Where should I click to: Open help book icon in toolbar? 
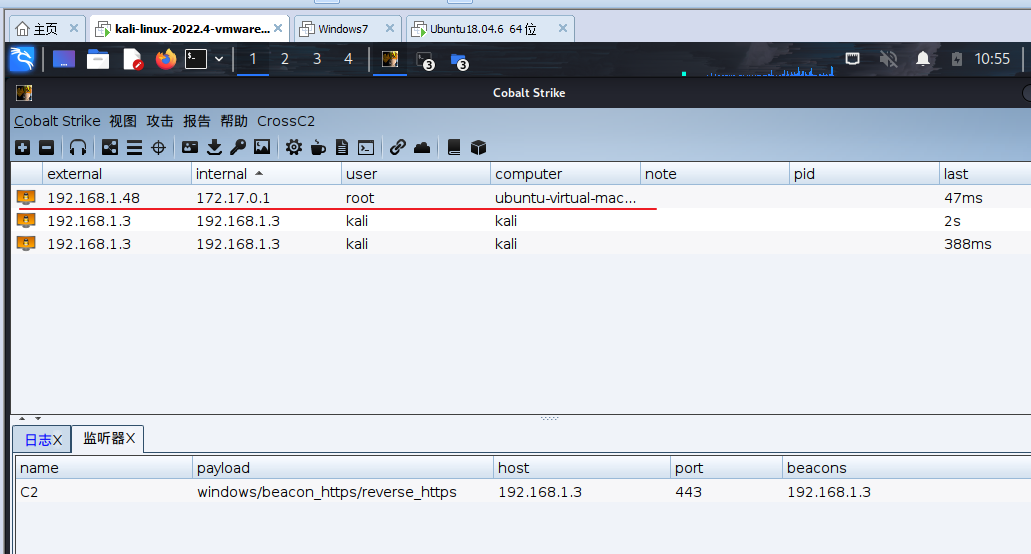click(454, 148)
